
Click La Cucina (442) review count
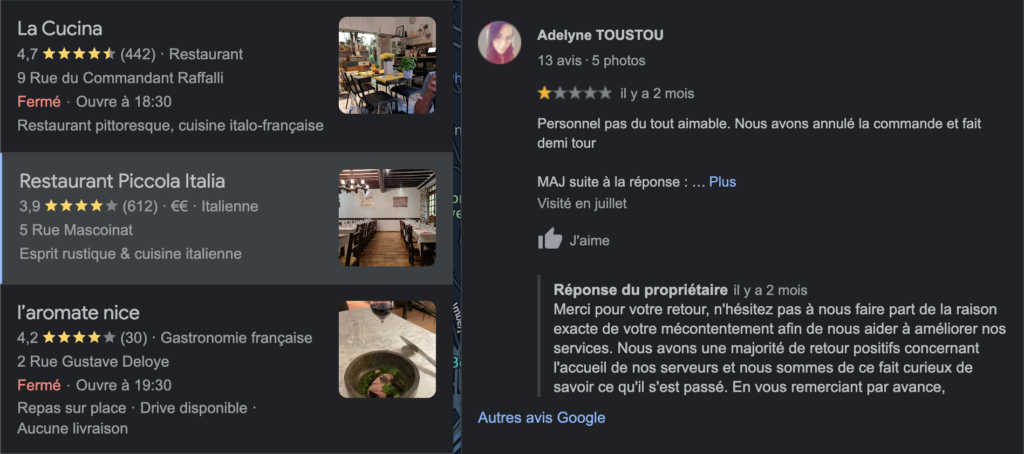point(137,54)
